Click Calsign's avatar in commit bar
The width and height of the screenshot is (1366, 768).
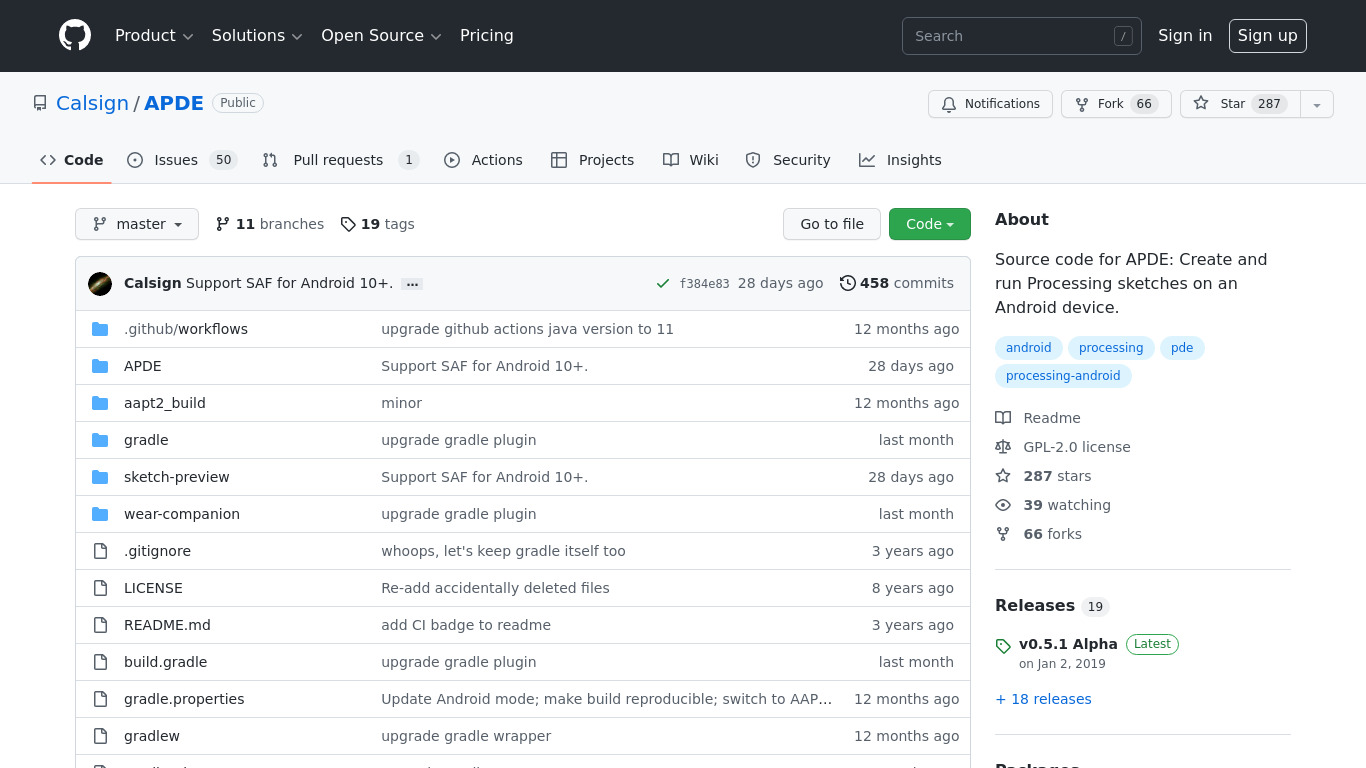tap(100, 284)
